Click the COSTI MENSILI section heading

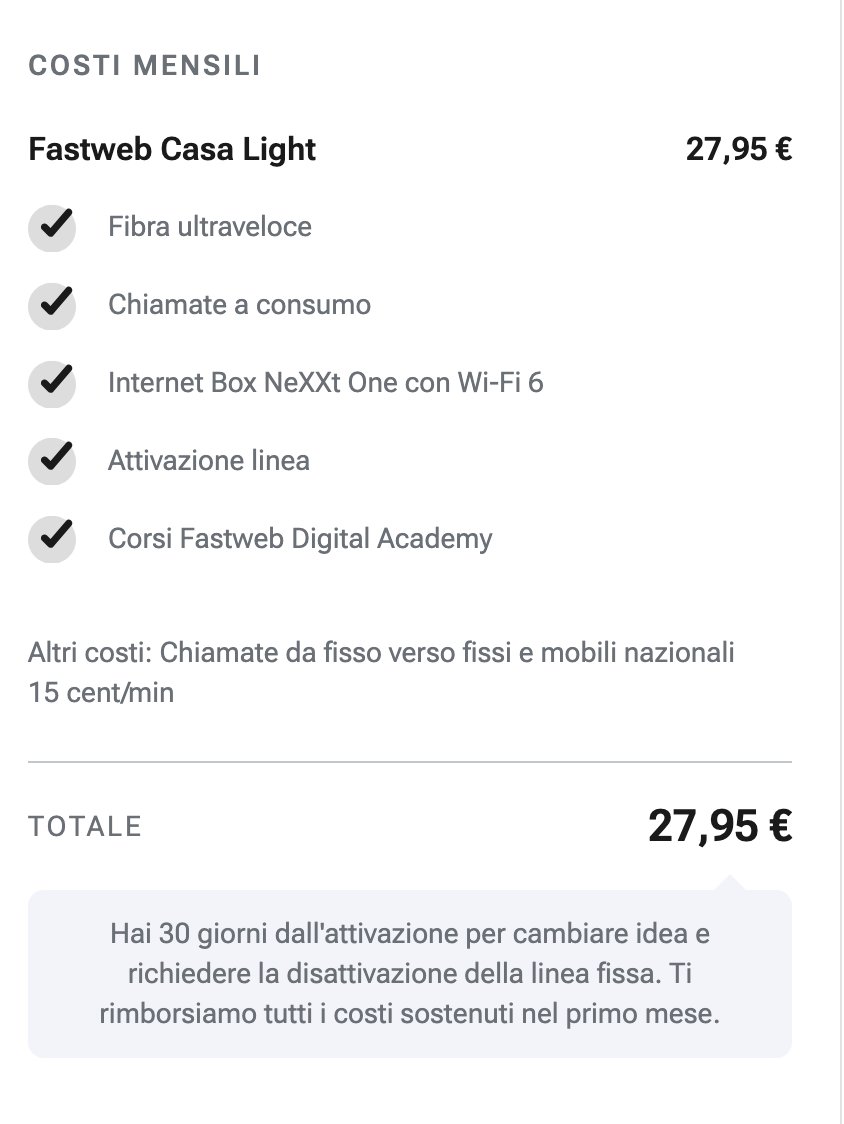145,66
